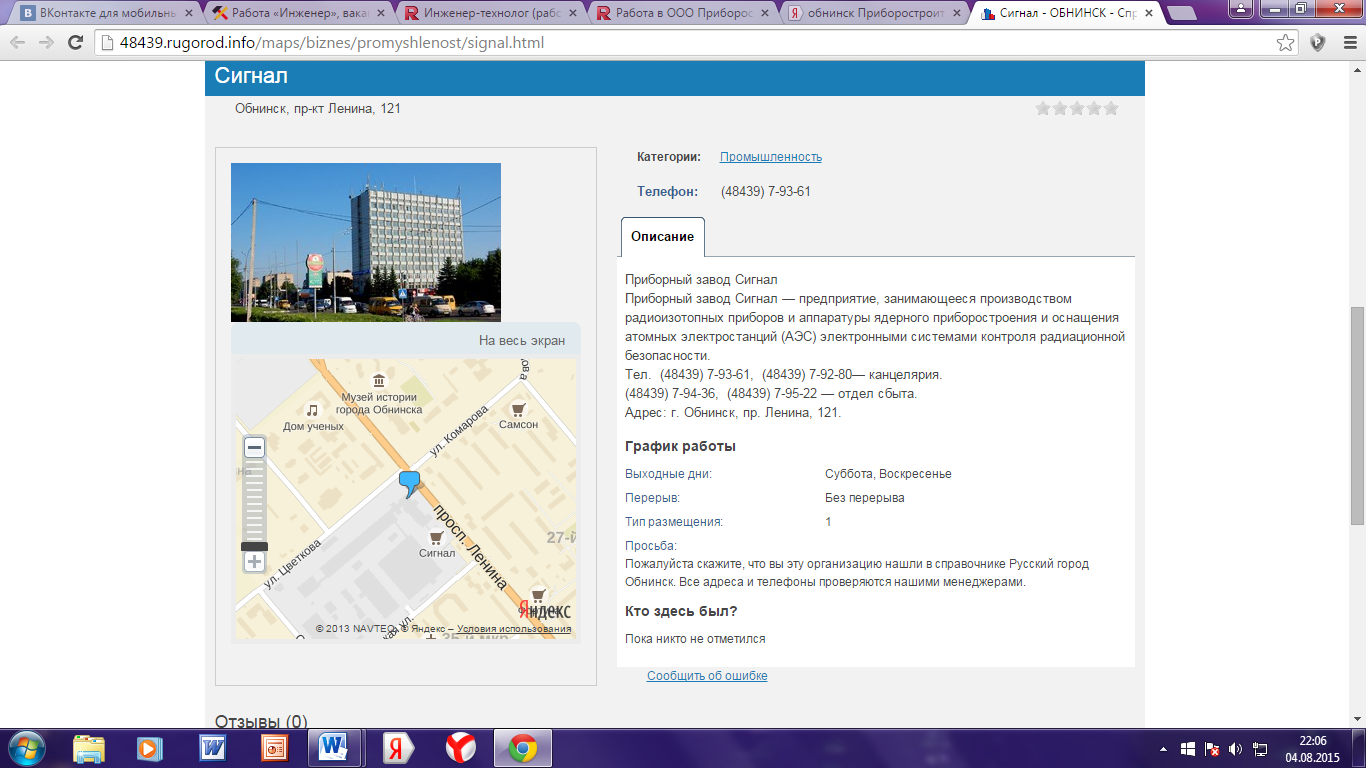This screenshot has height=768, width=1366.
Task: Expand the map with На весь экран
Action: 522,340
